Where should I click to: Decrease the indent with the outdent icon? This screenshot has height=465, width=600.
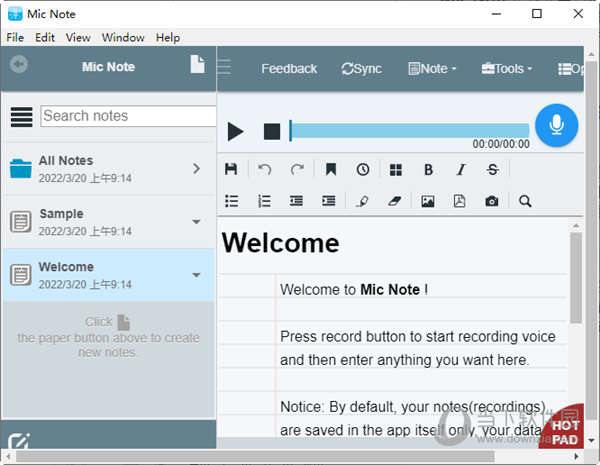coord(297,201)
